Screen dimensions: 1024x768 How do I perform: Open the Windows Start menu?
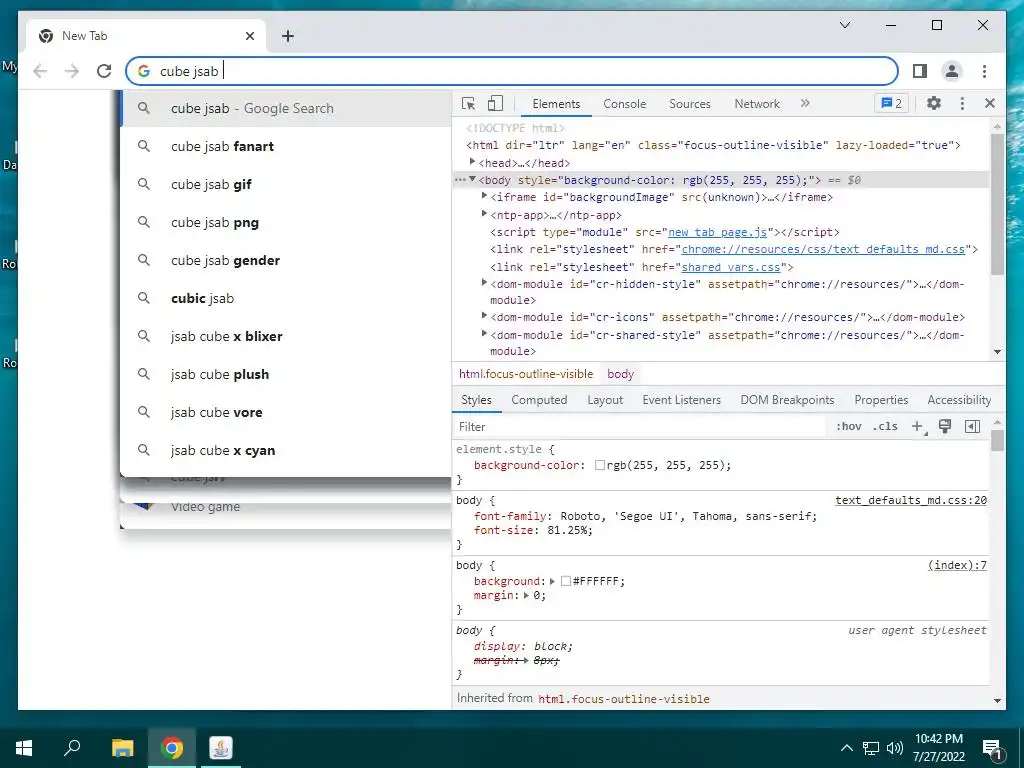pos(24,748)
